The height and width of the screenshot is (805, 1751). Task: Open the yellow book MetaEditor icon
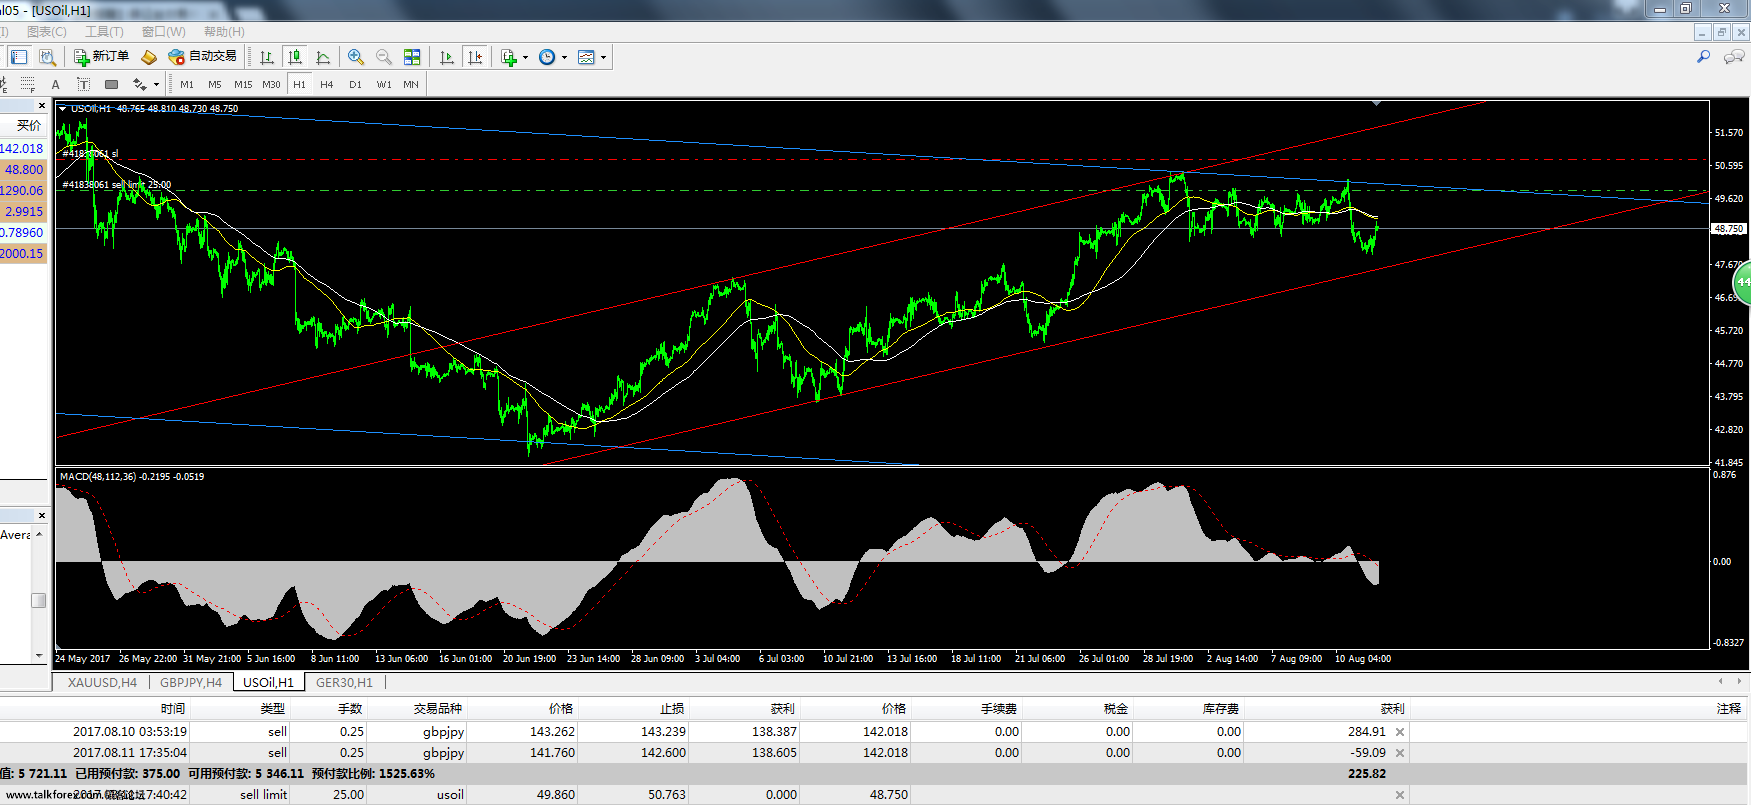149,57
